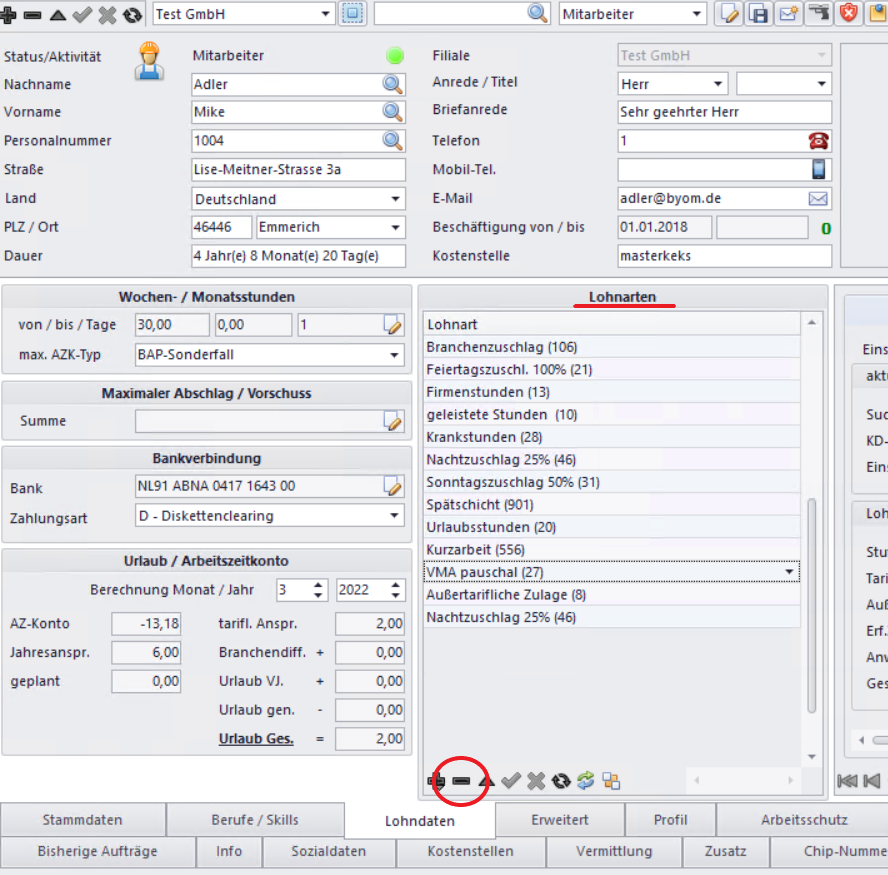Expand the Zahlungsart dropdown
The height and width of the screenshot is (875, 888).
pyautogui.click(x=396, y=517)
